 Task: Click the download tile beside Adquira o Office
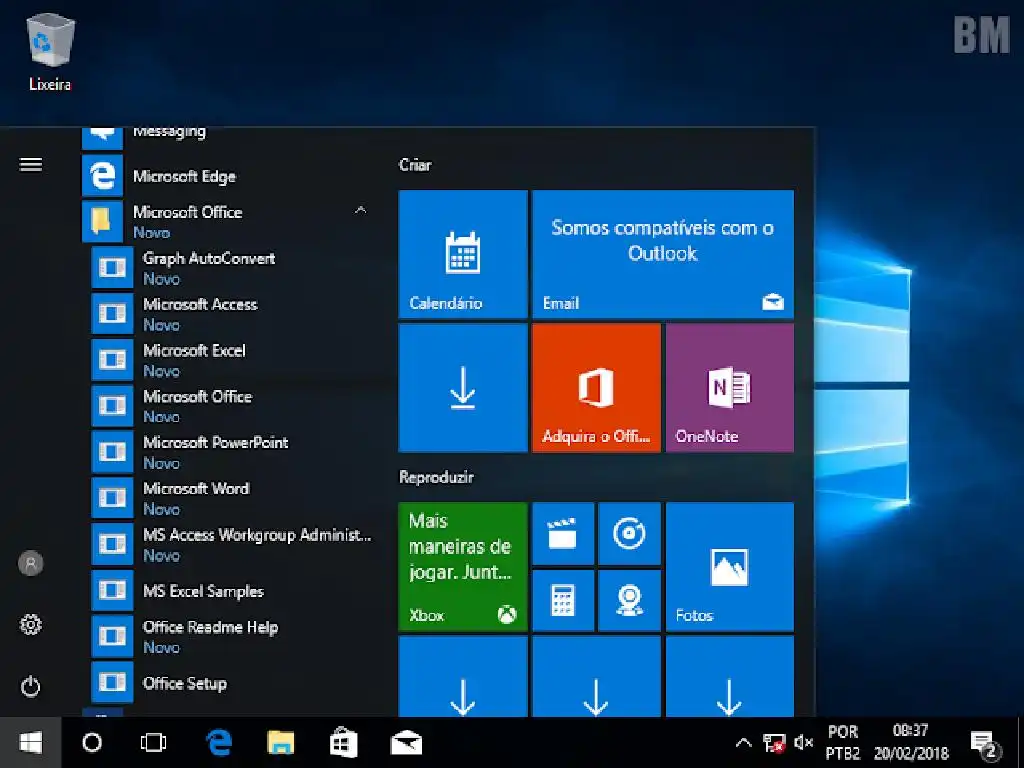[x=463, y=388]
